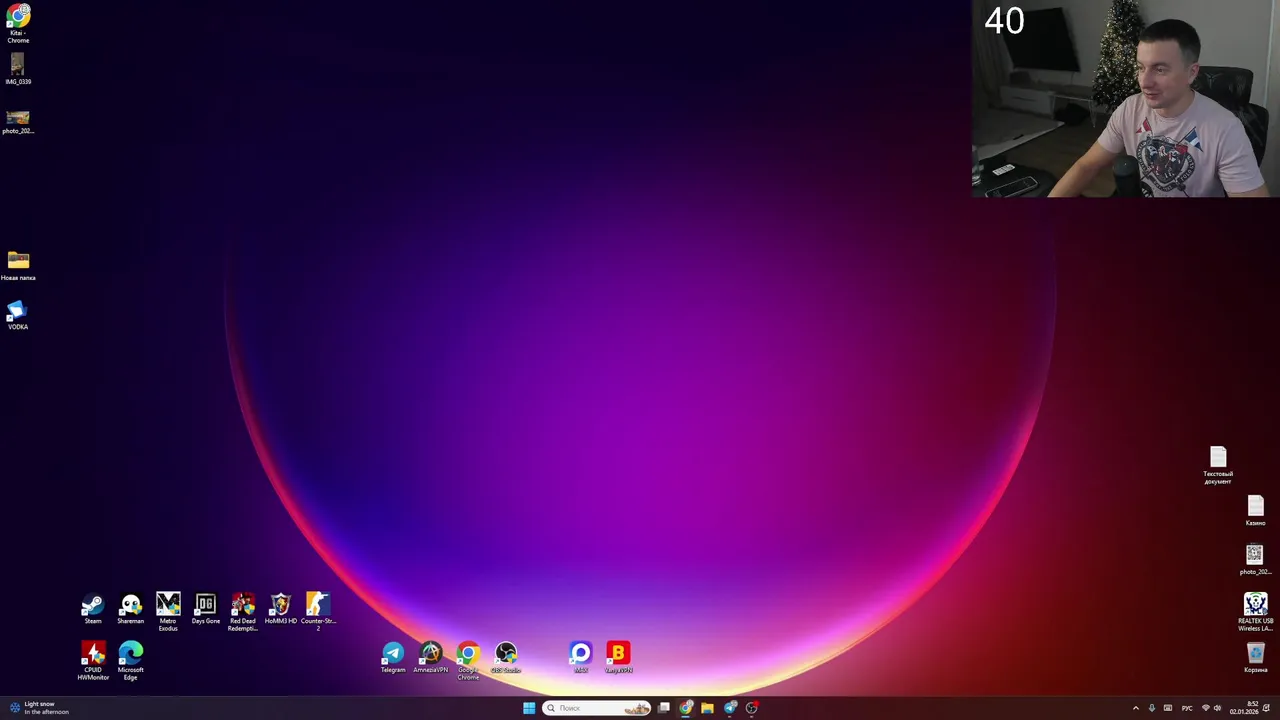
Task: Select the Steam desktop shortcut
Action: 93,609
